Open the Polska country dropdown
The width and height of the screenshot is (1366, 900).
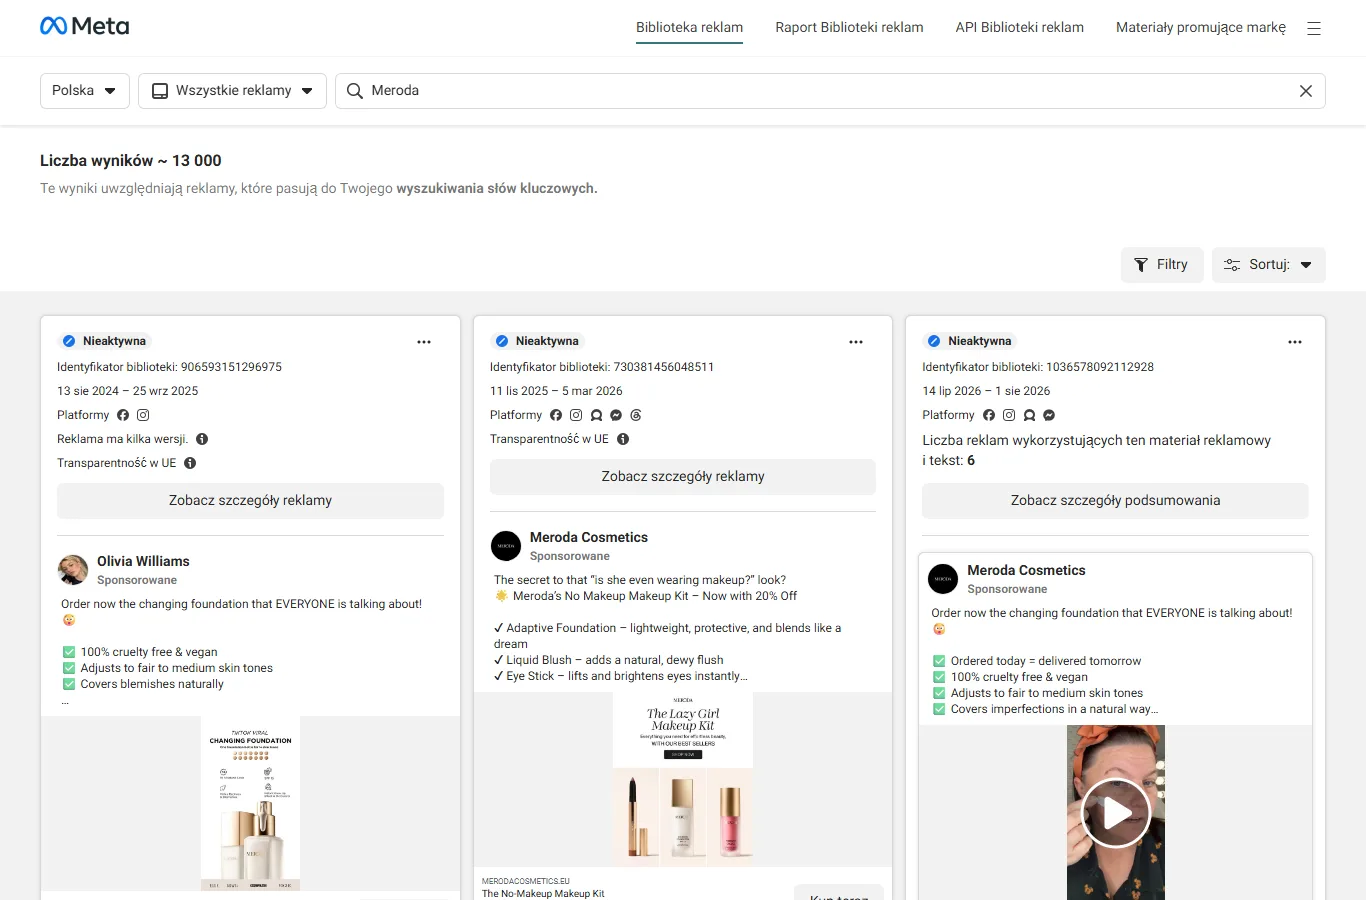85,91
